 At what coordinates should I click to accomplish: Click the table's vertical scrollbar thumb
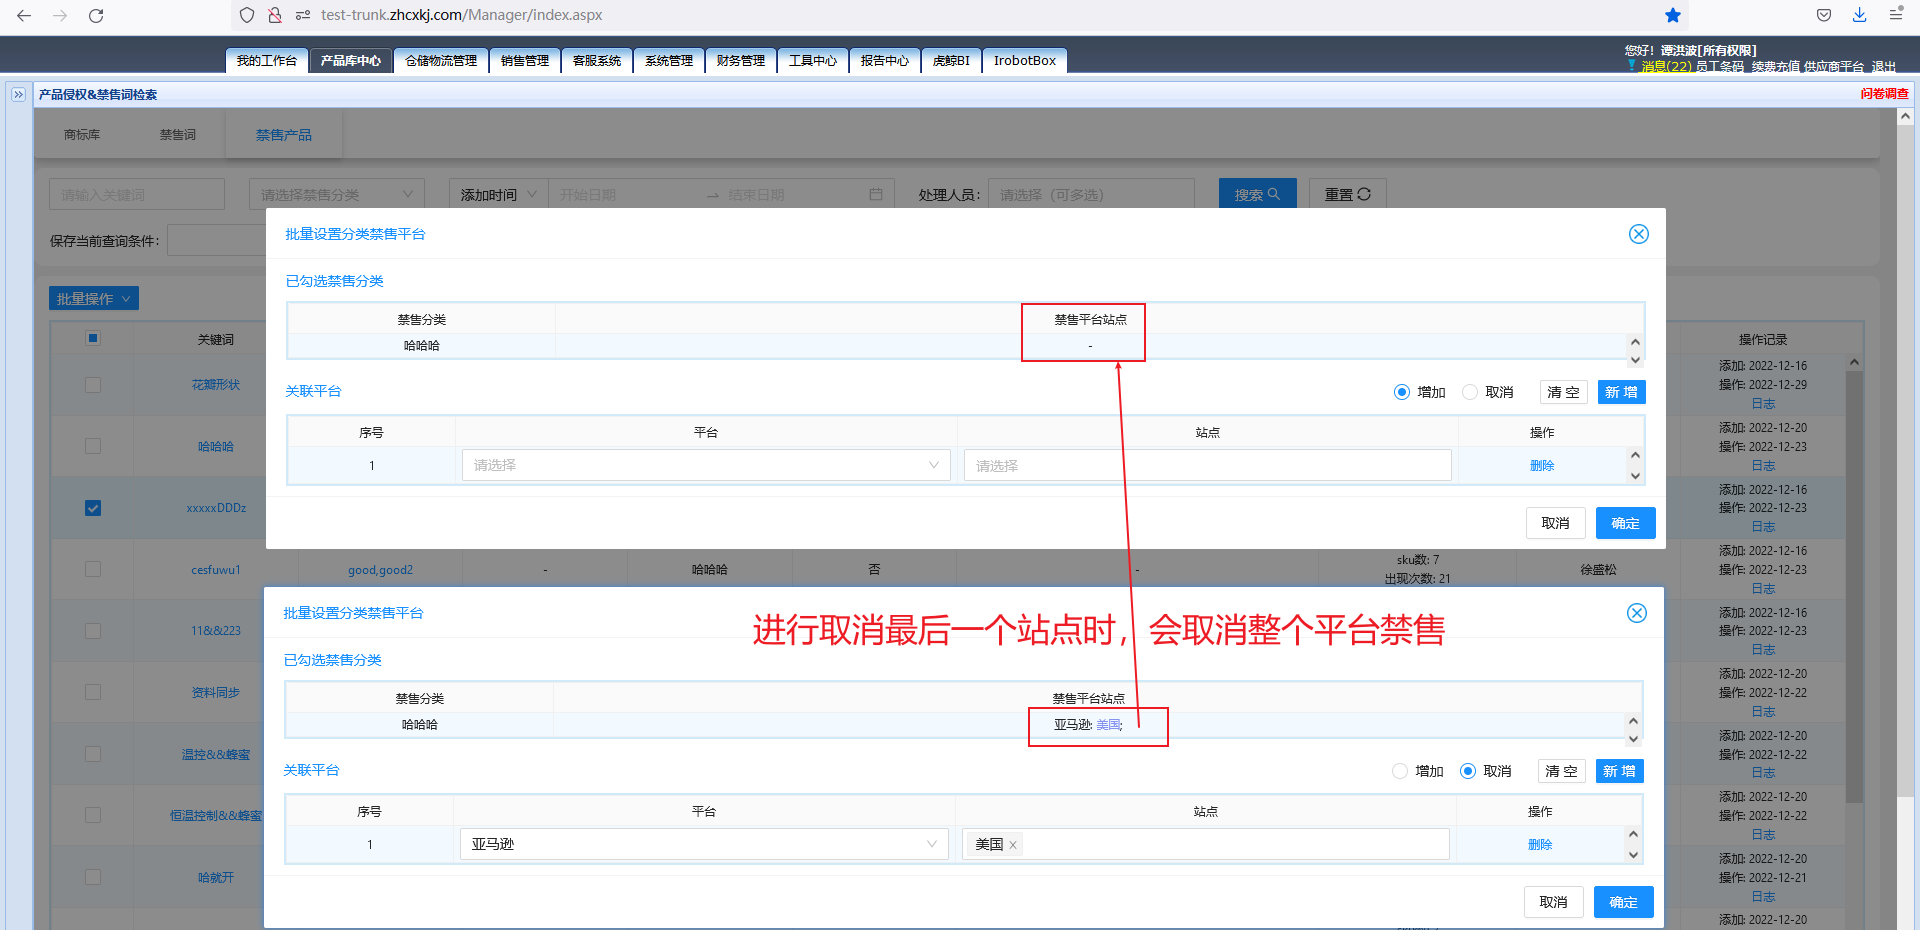click(x=1854, y=587)
